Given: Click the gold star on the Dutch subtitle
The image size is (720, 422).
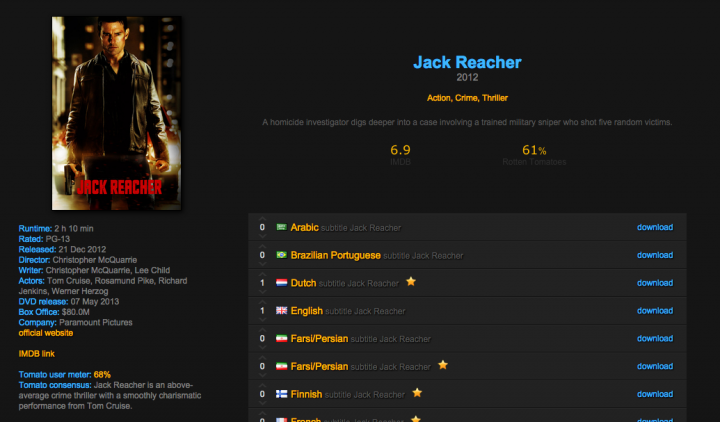Looking at the screenshot, I should pos(411,281).
